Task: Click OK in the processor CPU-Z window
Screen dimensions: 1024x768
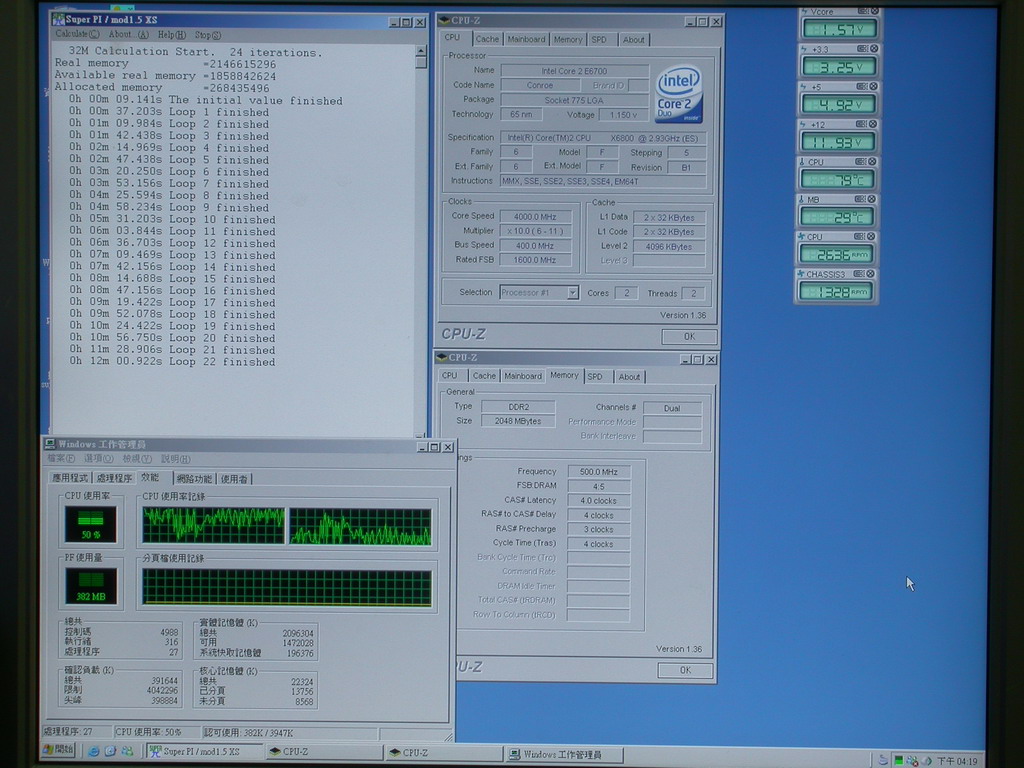Action: [689, 336]
